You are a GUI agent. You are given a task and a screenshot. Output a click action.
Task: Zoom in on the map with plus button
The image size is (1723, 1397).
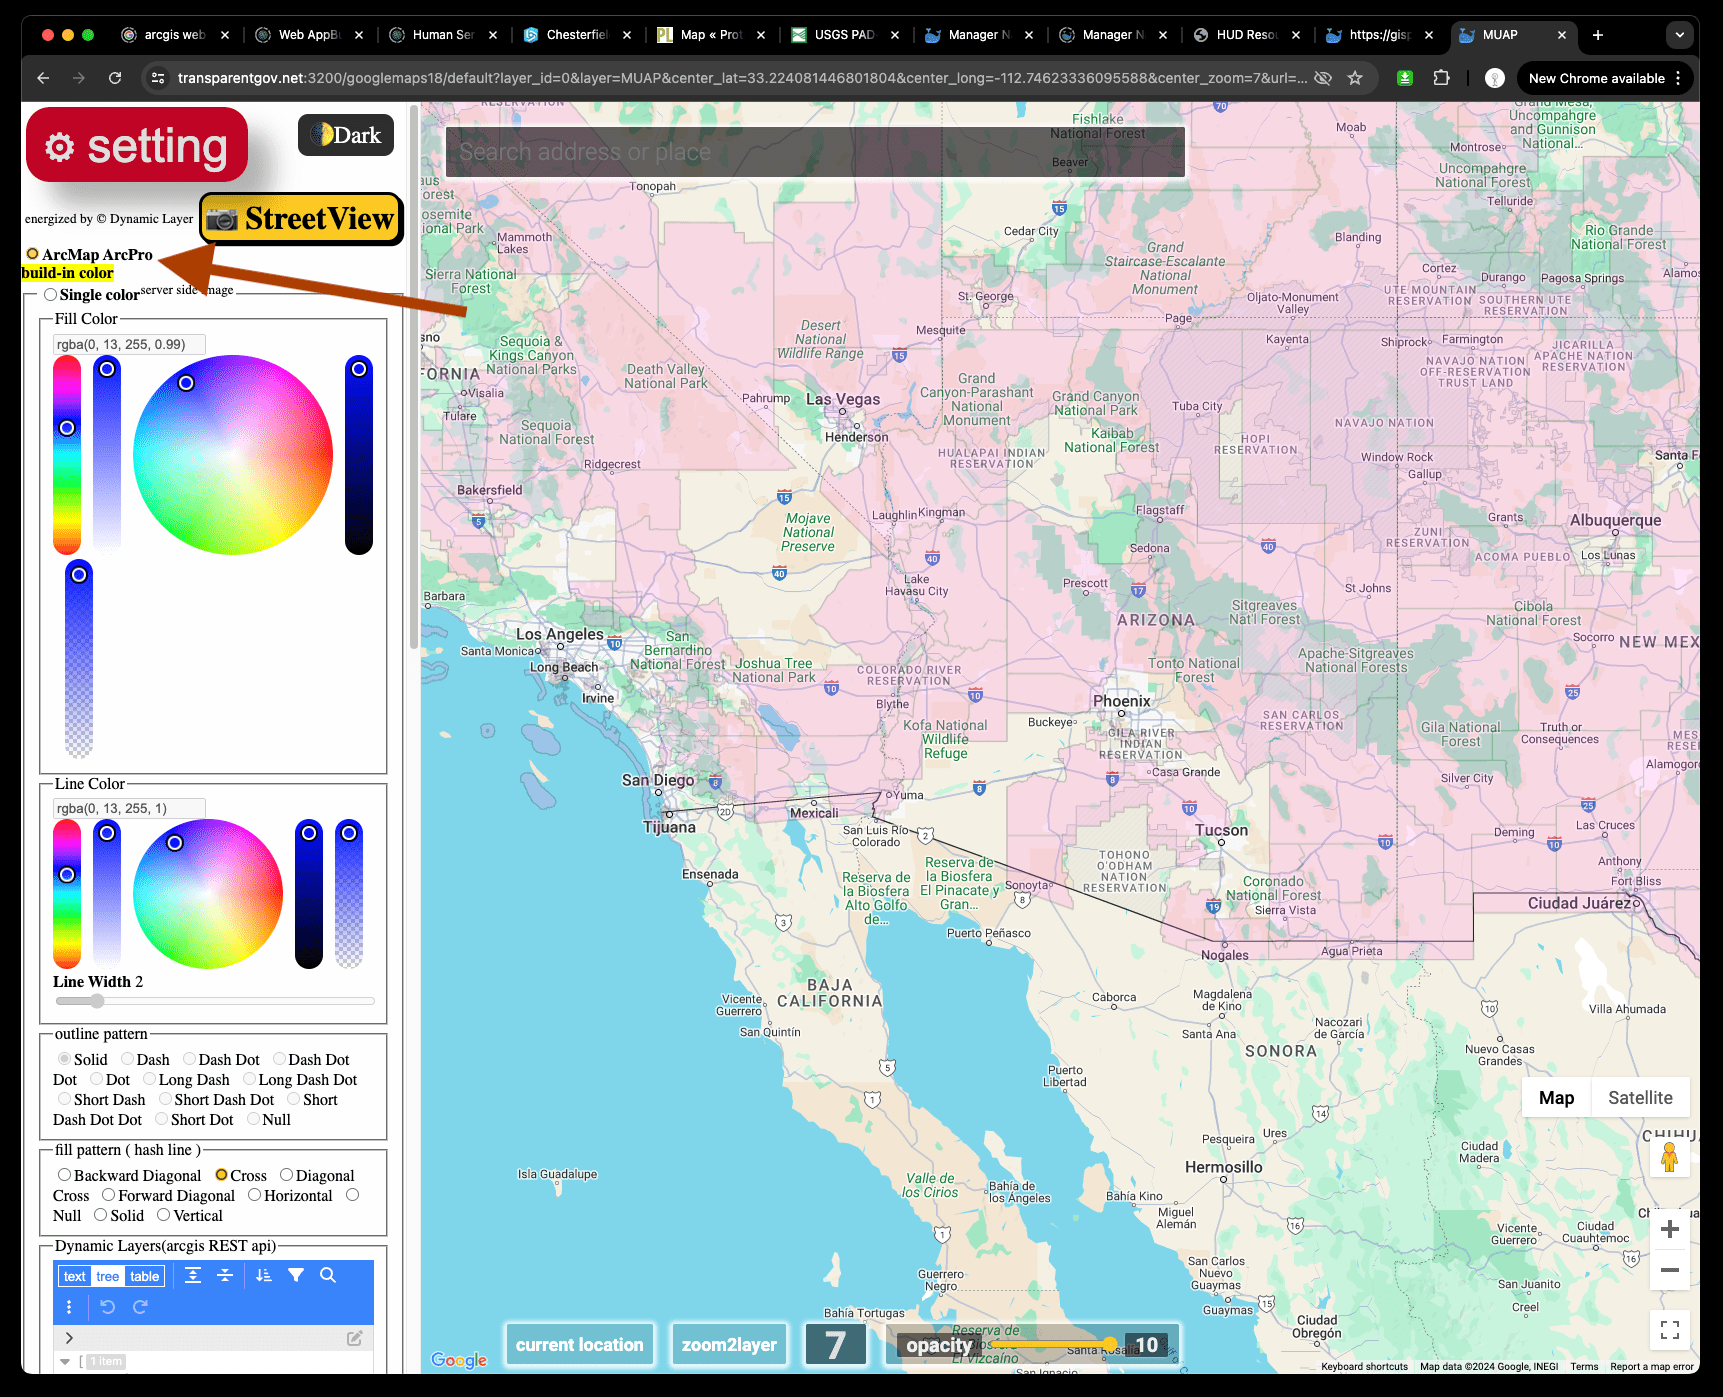(x=1669, y=1229)
